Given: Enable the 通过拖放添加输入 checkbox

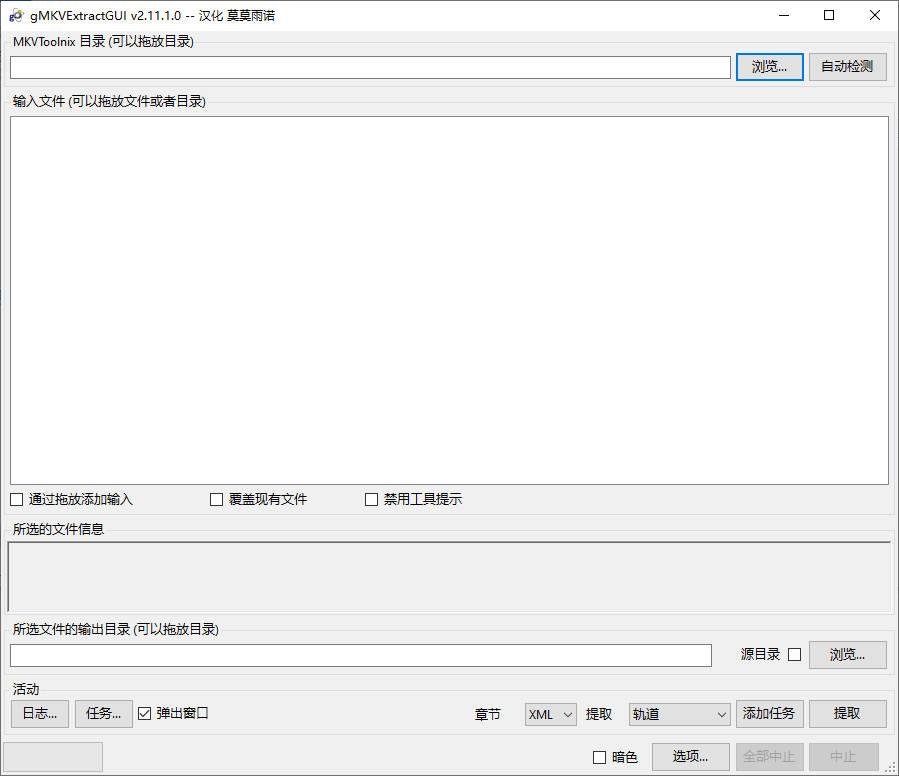Looking at the screenshot, I should [x=17, y=500].
